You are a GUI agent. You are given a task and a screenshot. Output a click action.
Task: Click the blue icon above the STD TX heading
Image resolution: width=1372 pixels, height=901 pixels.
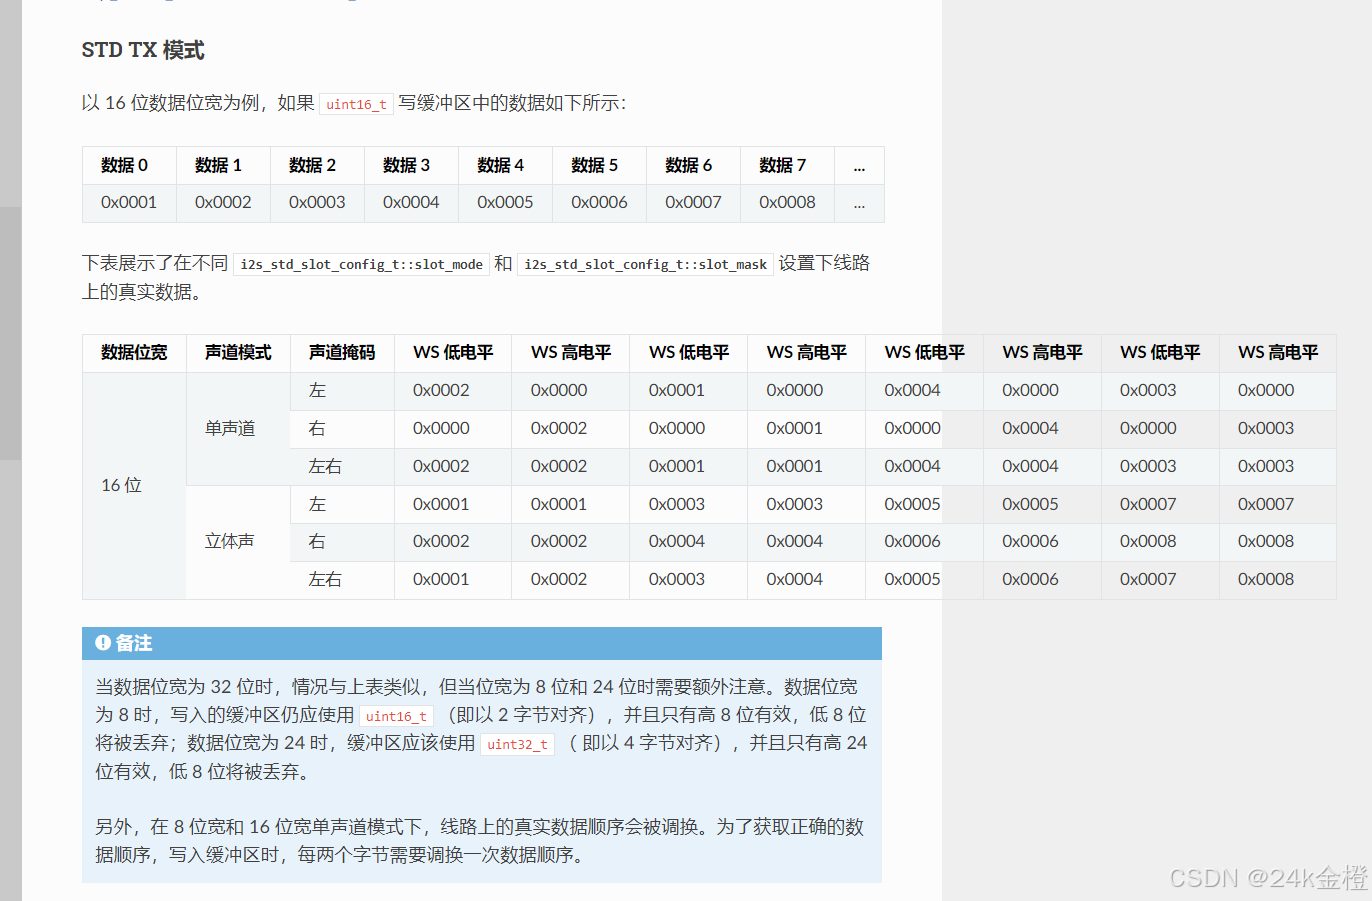(169, 3)
